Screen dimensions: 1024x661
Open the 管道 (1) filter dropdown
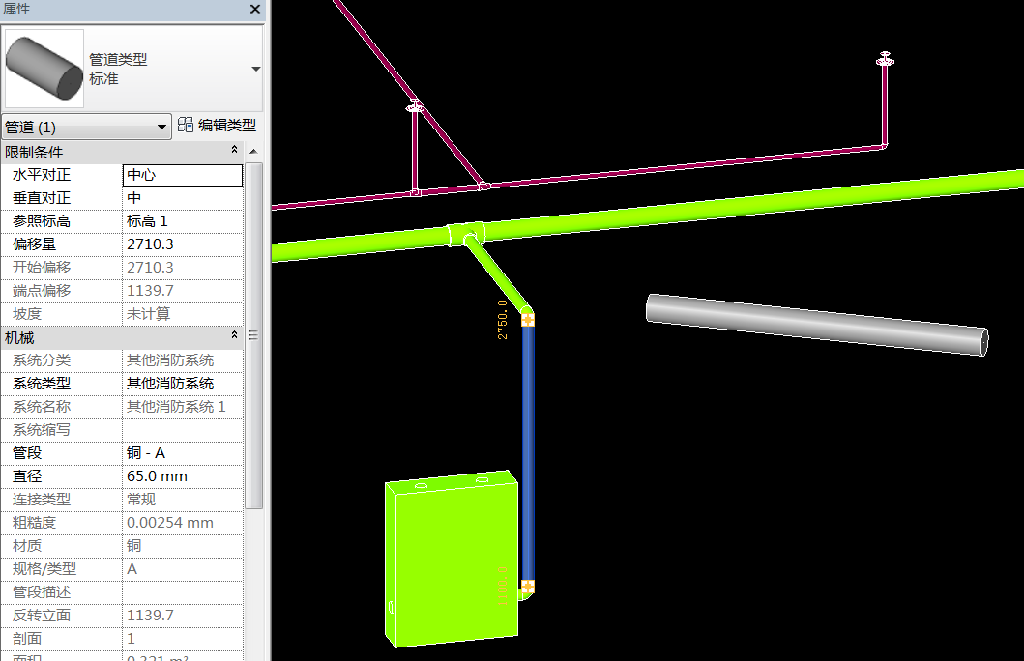click(86, 127)
